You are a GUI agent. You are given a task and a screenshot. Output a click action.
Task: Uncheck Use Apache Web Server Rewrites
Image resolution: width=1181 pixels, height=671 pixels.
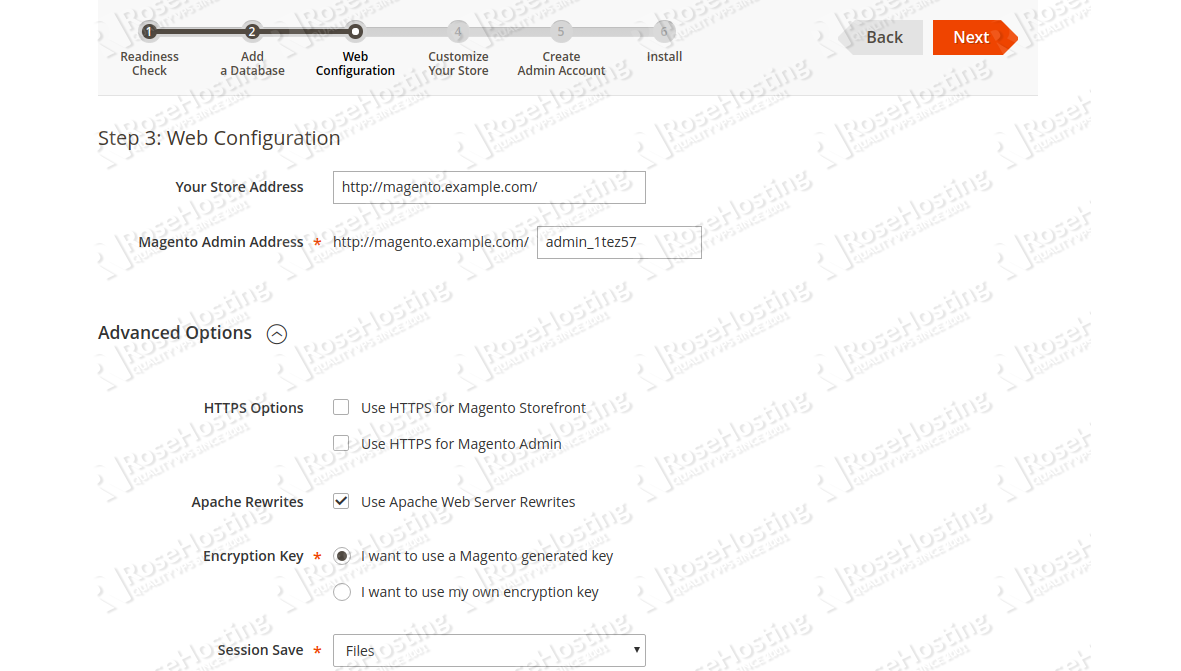pos(340,501)
